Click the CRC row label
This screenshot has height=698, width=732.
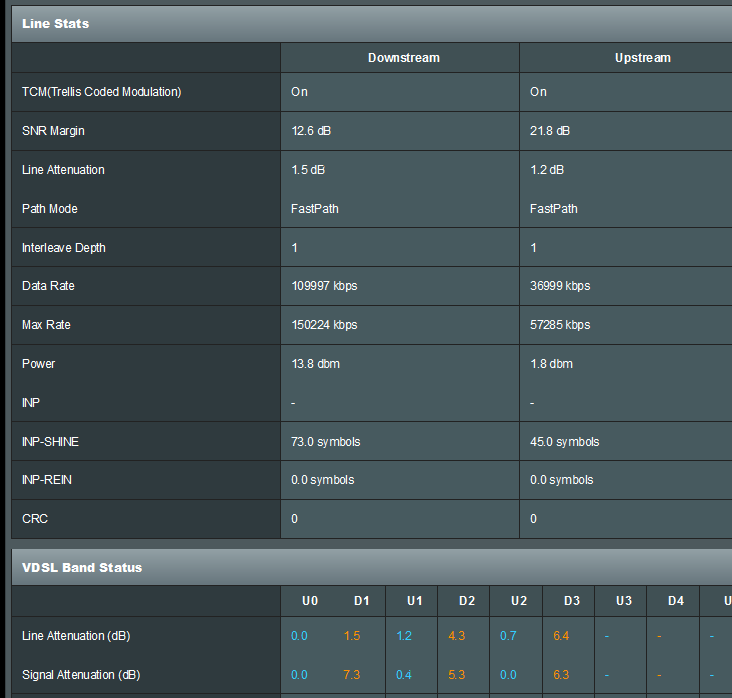(x=35, y=519)
